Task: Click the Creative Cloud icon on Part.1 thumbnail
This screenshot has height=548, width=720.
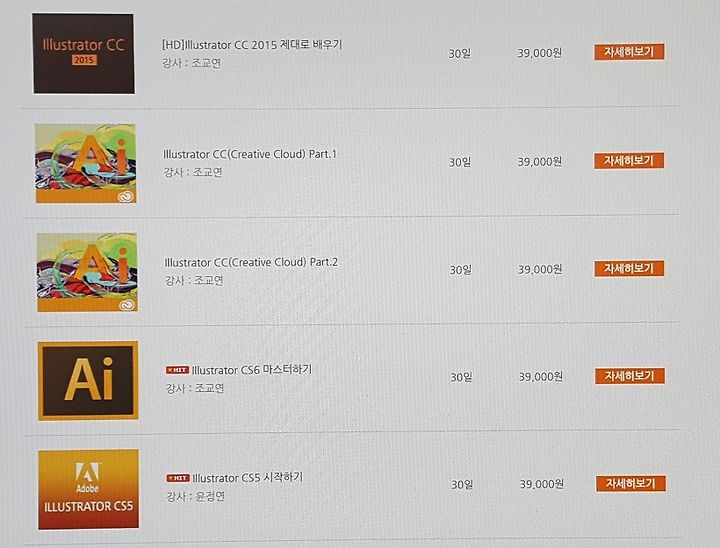Action: (x=125, y=197)
